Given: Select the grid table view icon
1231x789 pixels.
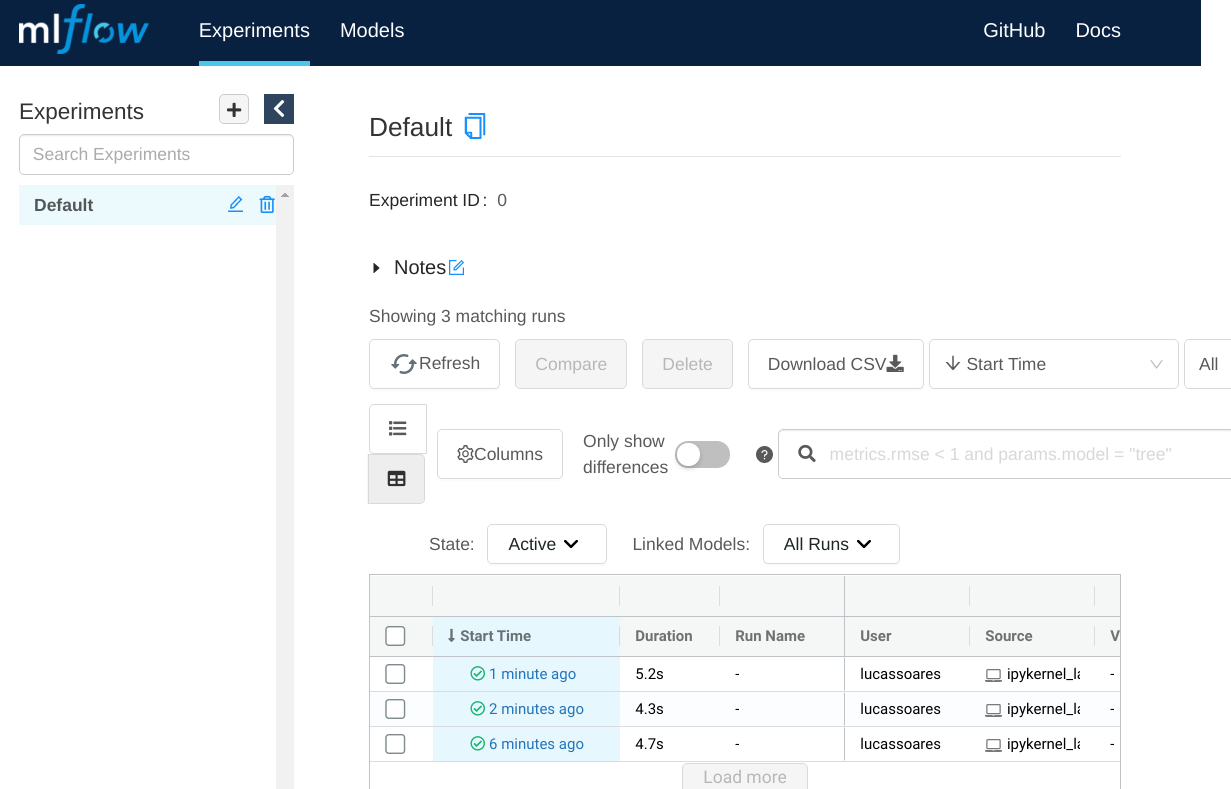Looking at the screenshot, I should 397,479.
